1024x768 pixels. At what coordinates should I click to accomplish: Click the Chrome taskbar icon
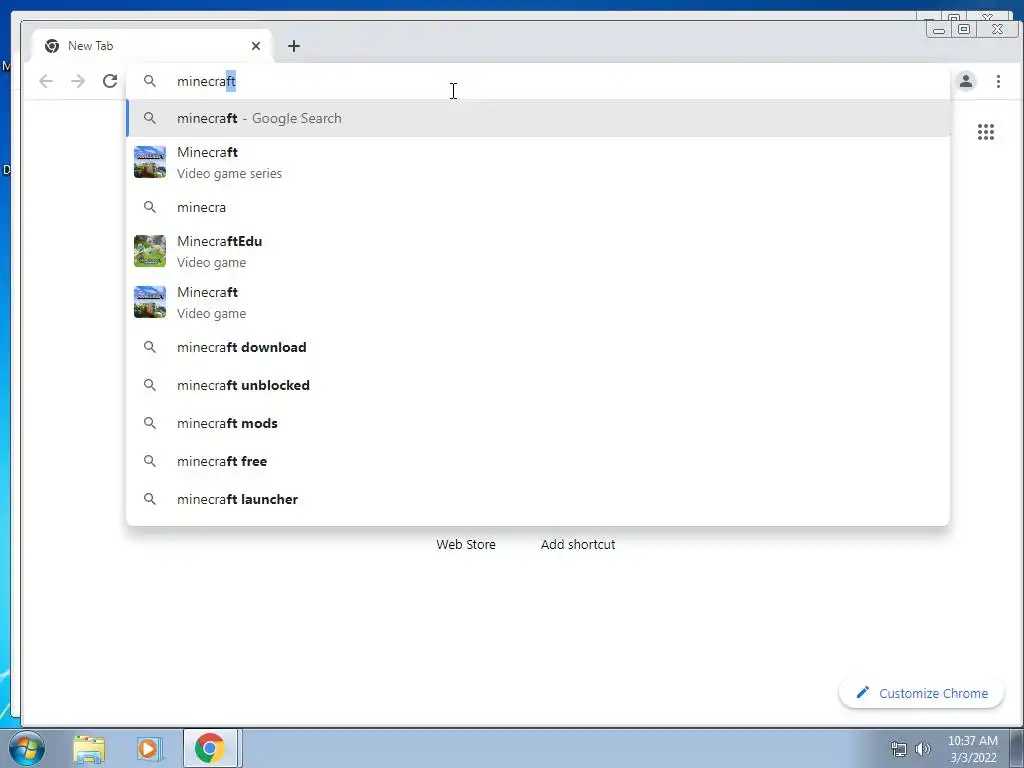(210, 748)
